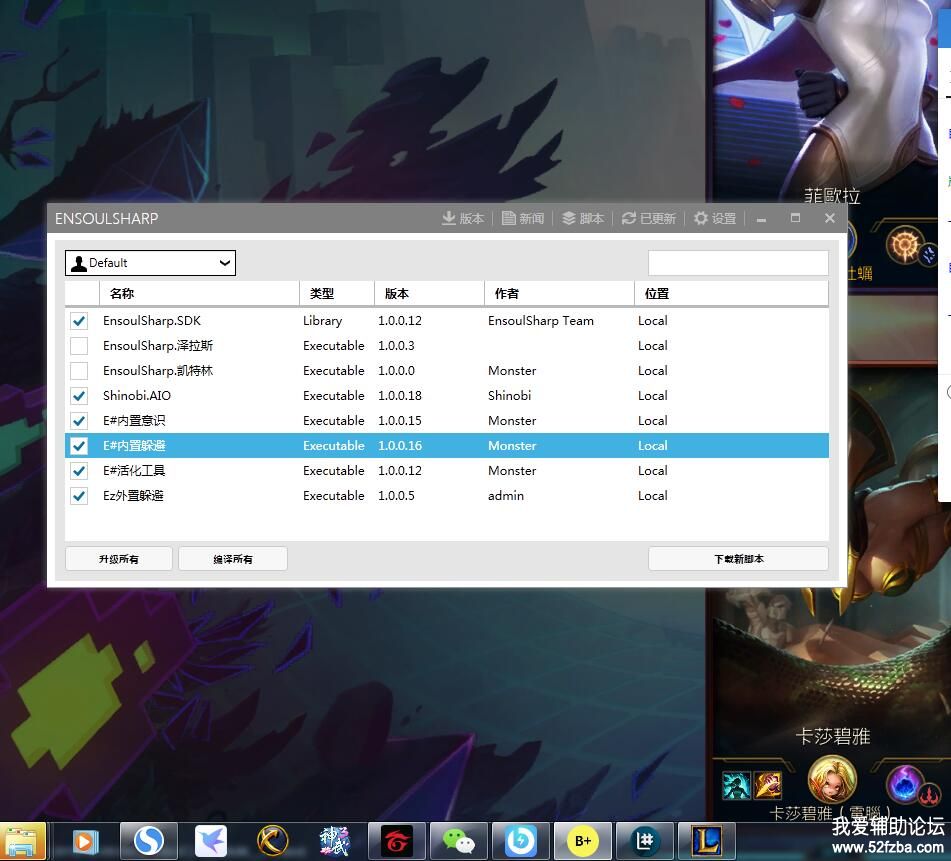Screen dimensions: 951x861
Task: Open the 脚本 scripts menu item
Action: (x=583, y=218)
